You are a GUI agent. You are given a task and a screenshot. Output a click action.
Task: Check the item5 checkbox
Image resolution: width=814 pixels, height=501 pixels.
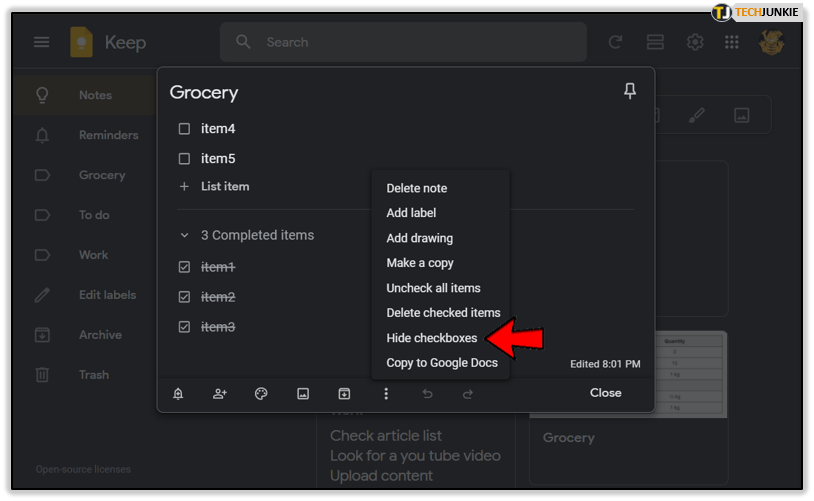(x=184, y=159)
